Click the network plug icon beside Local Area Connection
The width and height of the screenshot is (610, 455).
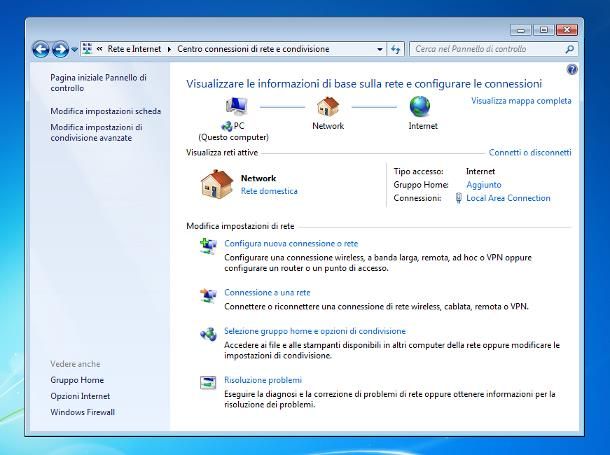click(x=459, y=198)
